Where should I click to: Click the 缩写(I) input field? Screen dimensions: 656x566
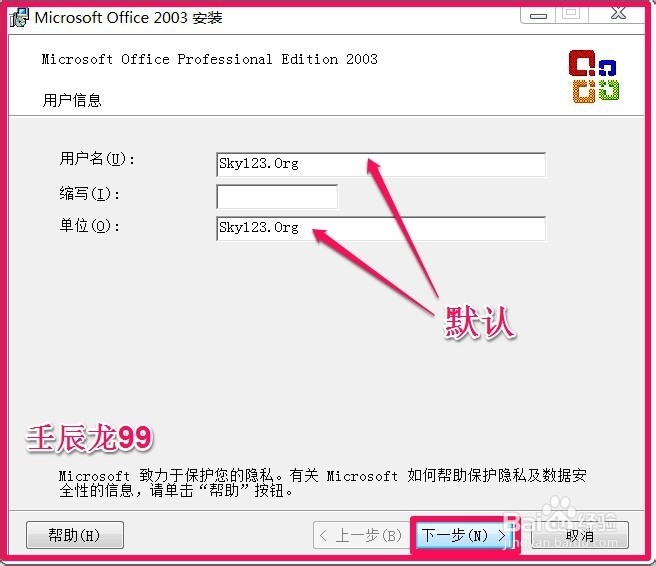(x=277, y=196)
